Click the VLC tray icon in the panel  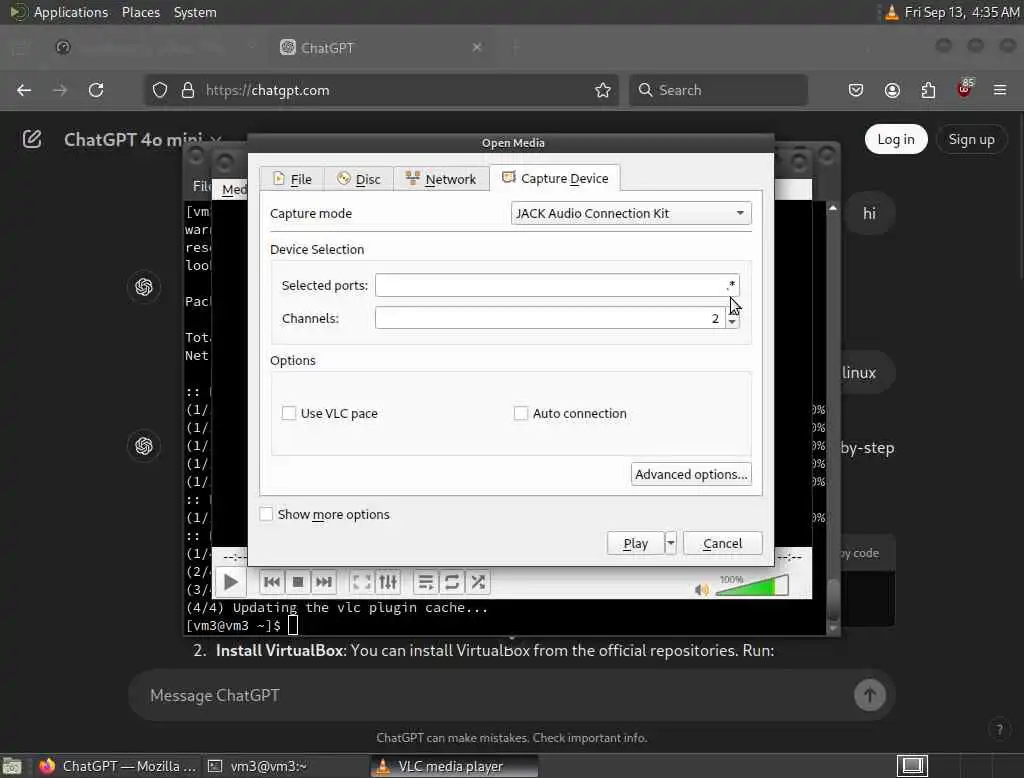[891, 12]
